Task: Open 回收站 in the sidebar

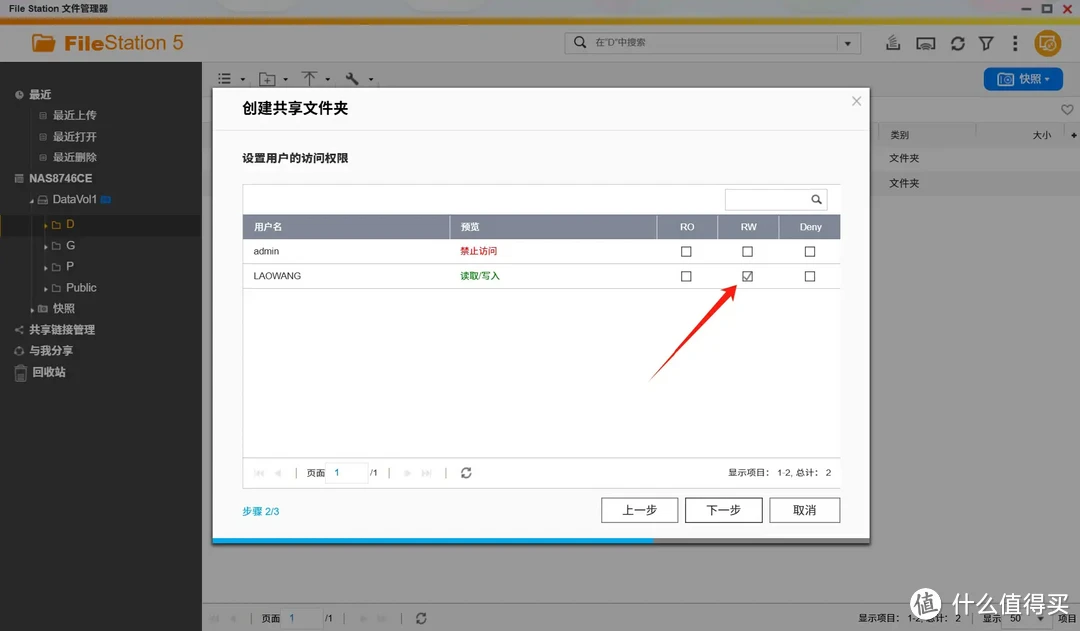Action: (48, 372)
